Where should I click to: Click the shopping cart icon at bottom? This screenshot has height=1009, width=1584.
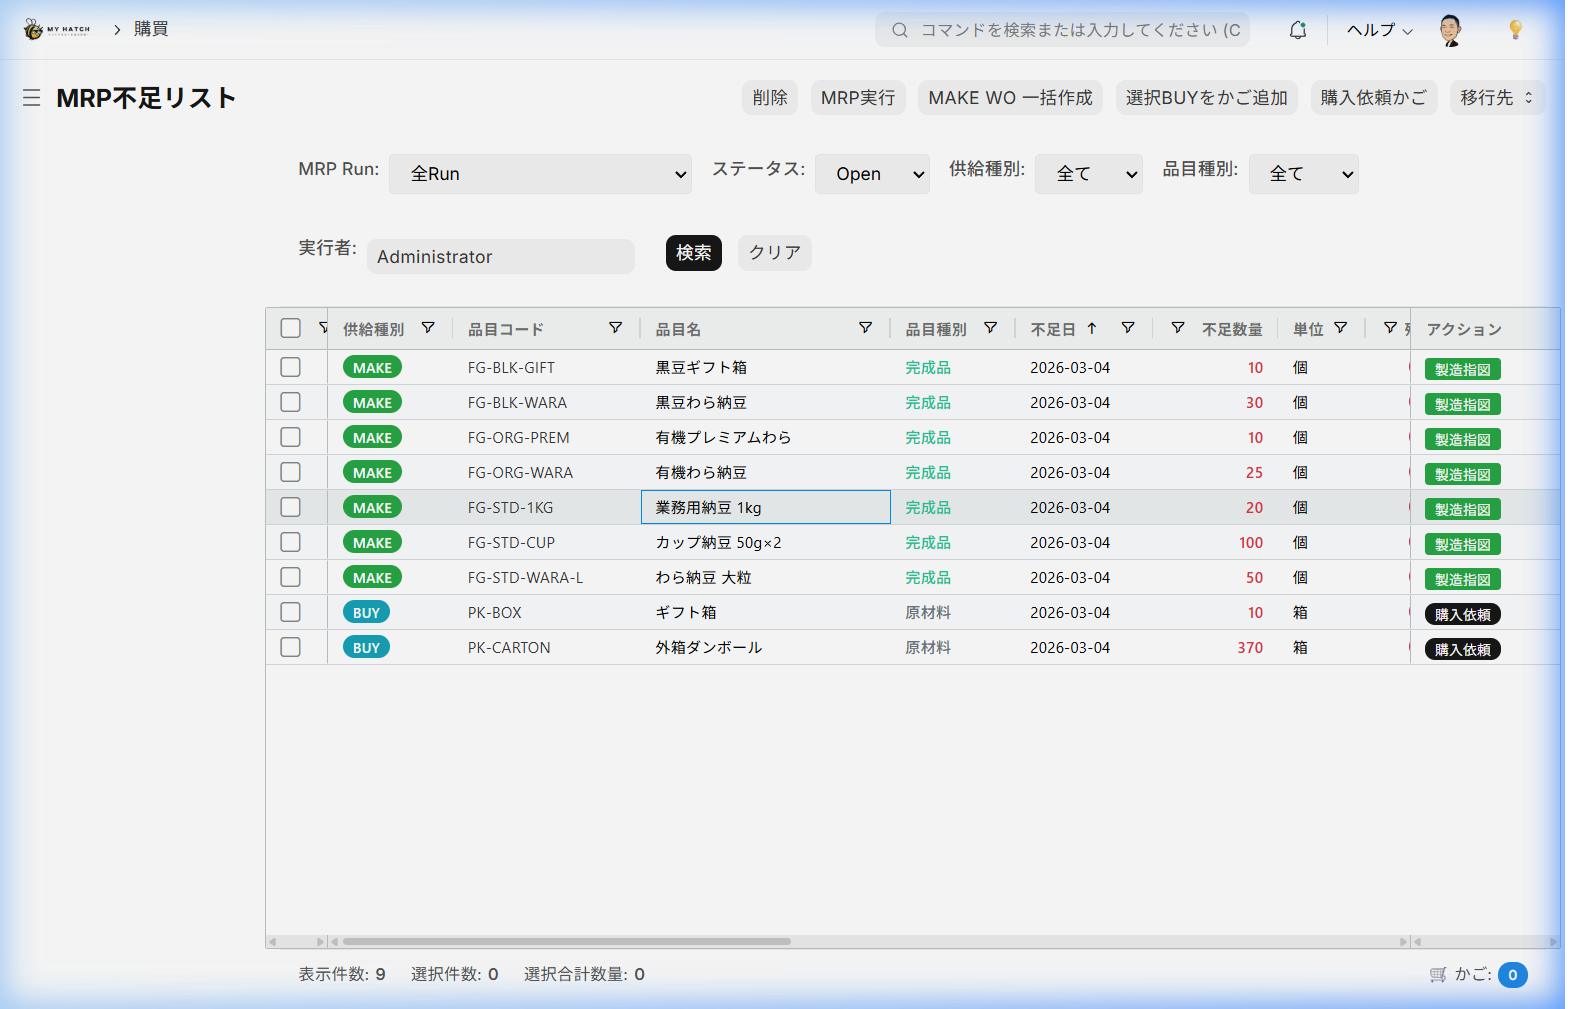1438,975
